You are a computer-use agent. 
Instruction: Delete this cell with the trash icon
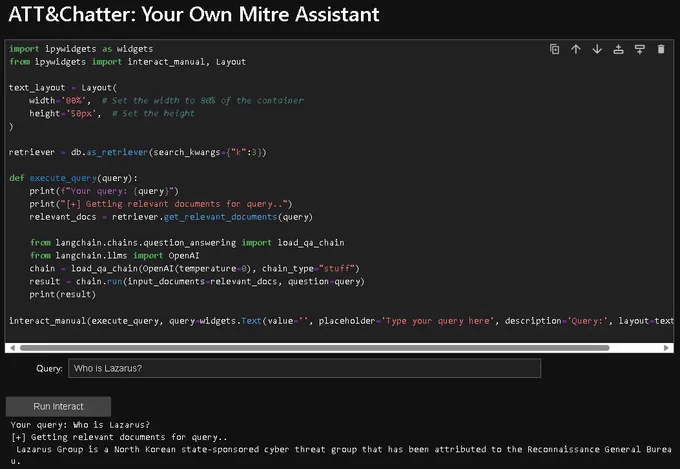pyautogui.click(x=661, y=49)
